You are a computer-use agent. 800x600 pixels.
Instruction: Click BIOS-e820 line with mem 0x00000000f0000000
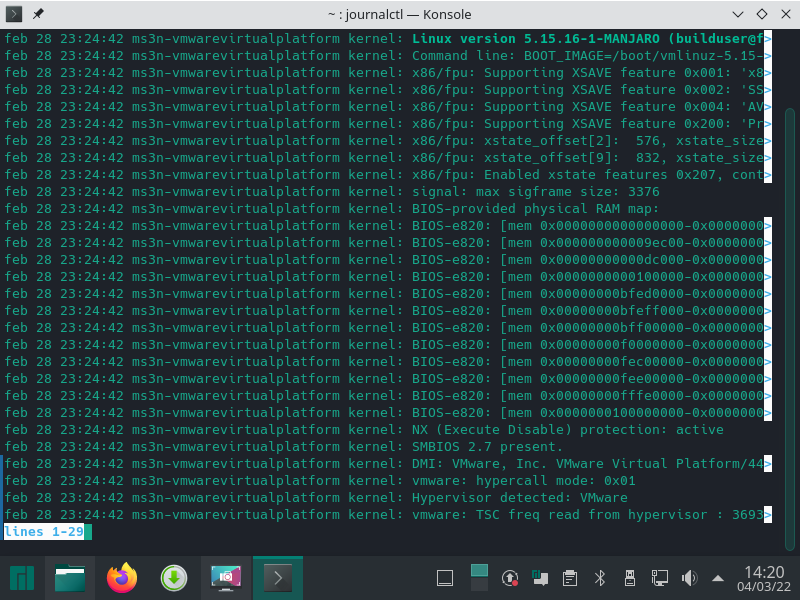point(388,345)
